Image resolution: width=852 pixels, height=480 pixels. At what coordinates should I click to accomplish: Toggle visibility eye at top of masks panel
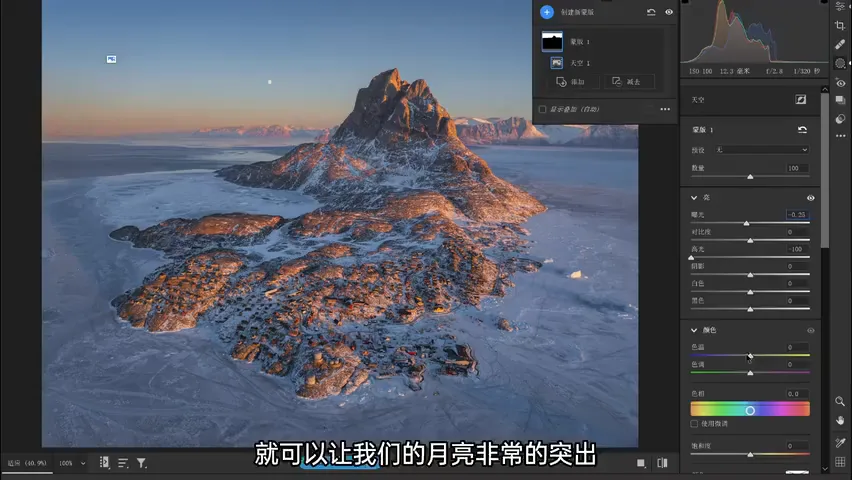(x=669, y=12)
